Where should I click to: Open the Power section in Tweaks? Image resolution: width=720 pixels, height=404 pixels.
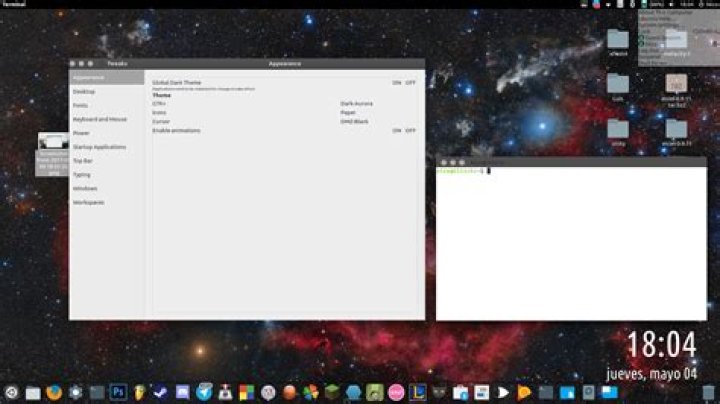107,133
